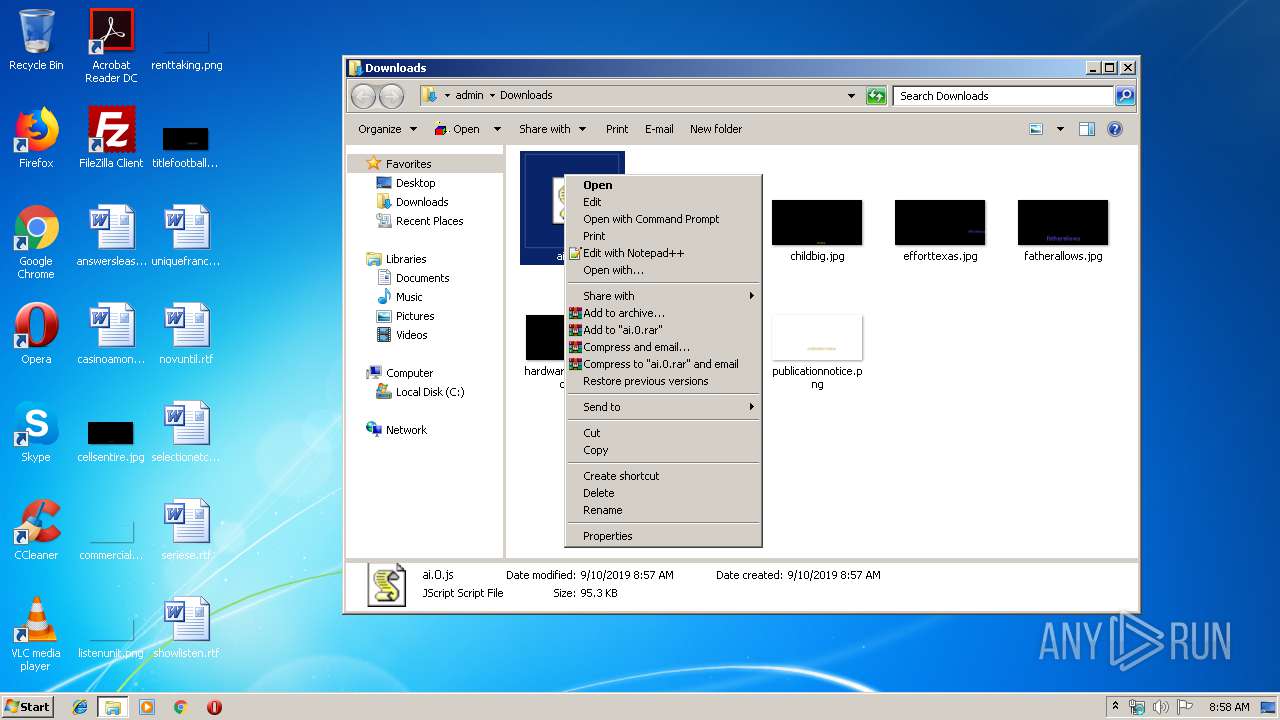Viewport: 1280px width, 720px height.
Task: Expand address bar history dropdown
Action: click(x=851, y=96)
